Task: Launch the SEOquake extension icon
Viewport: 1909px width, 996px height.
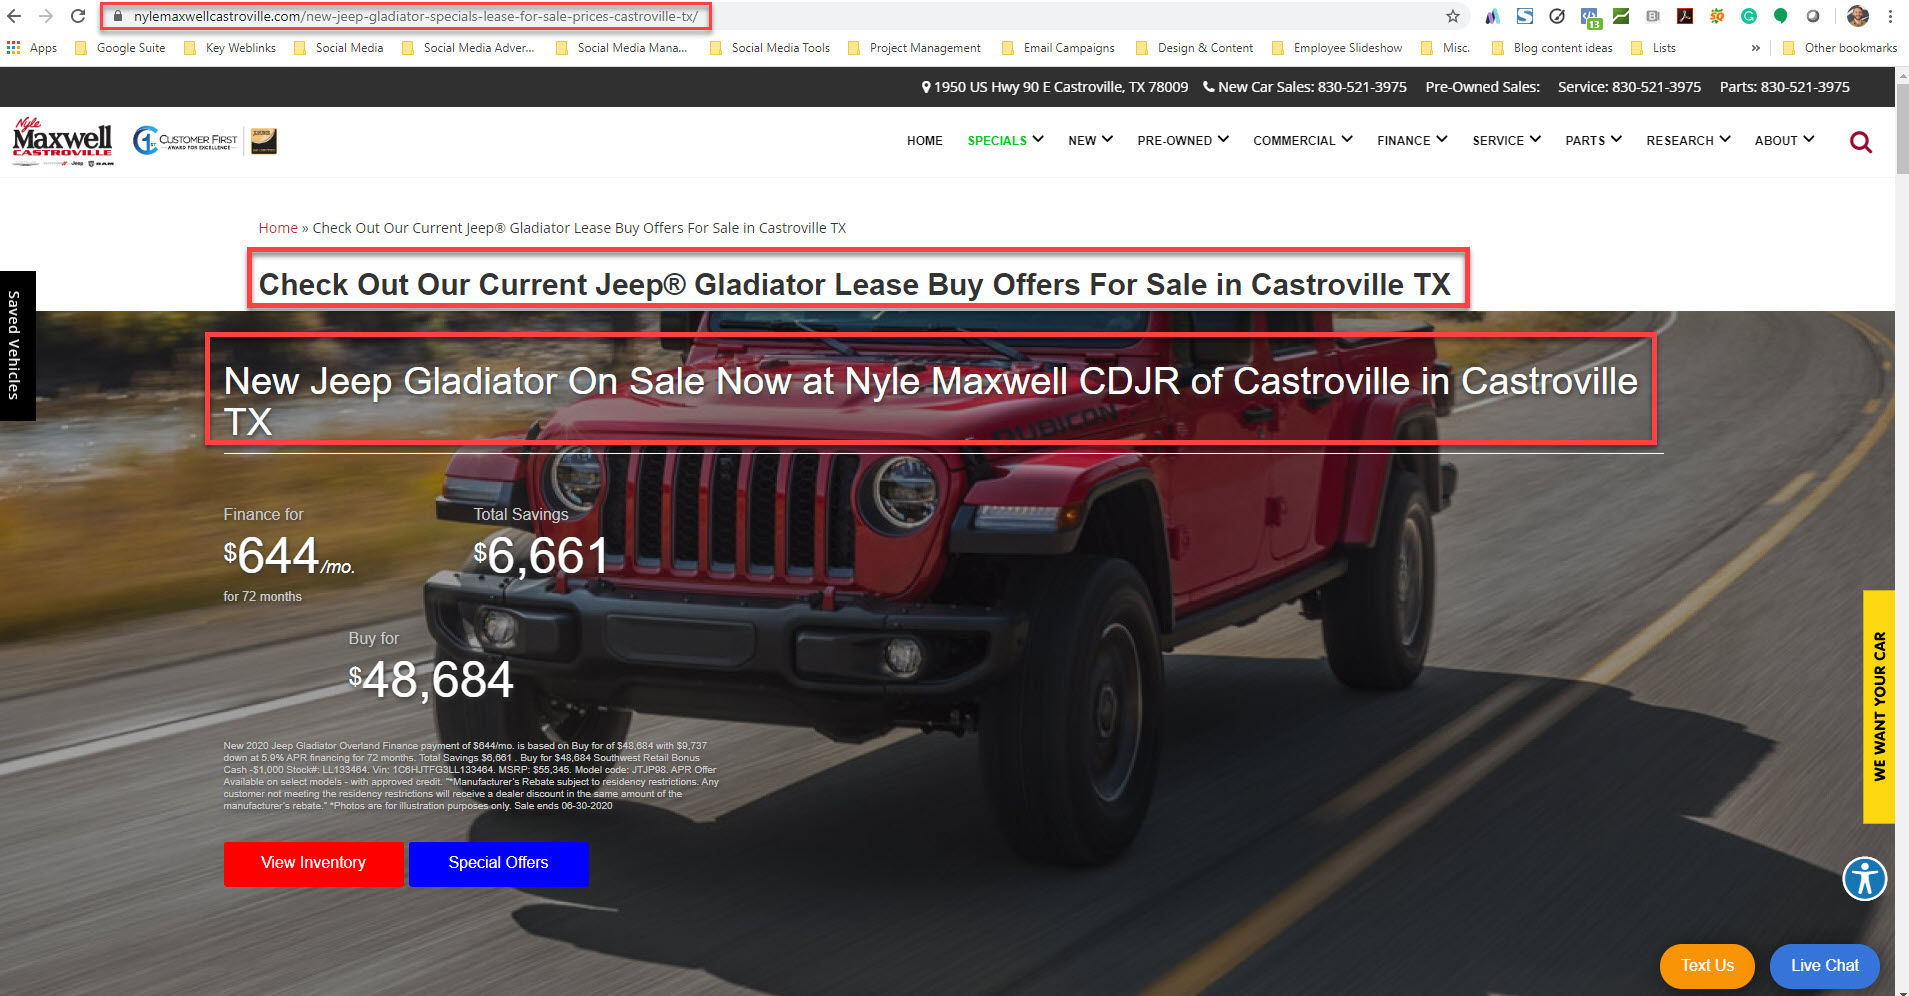Action: (x=1717, y=16)
